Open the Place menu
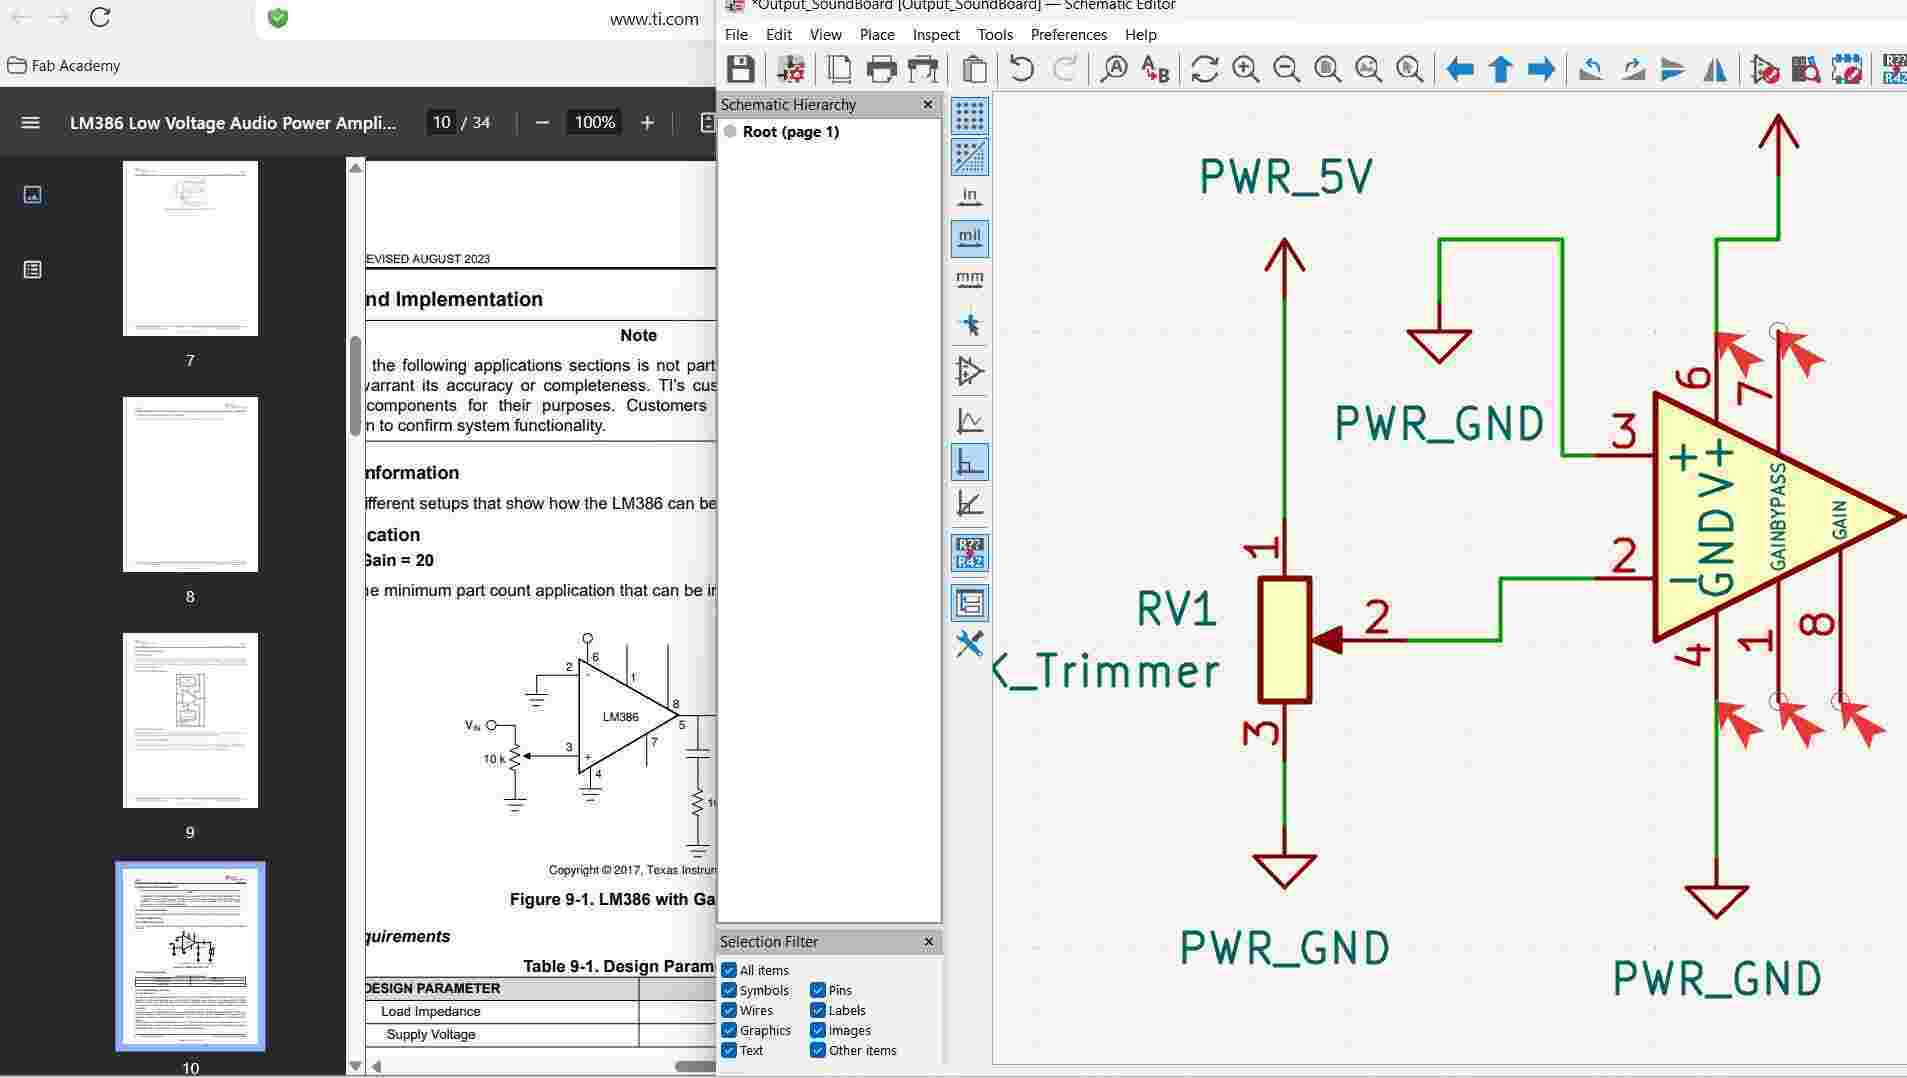This screenshot has height=1078, width=1907. pos(877,34)
